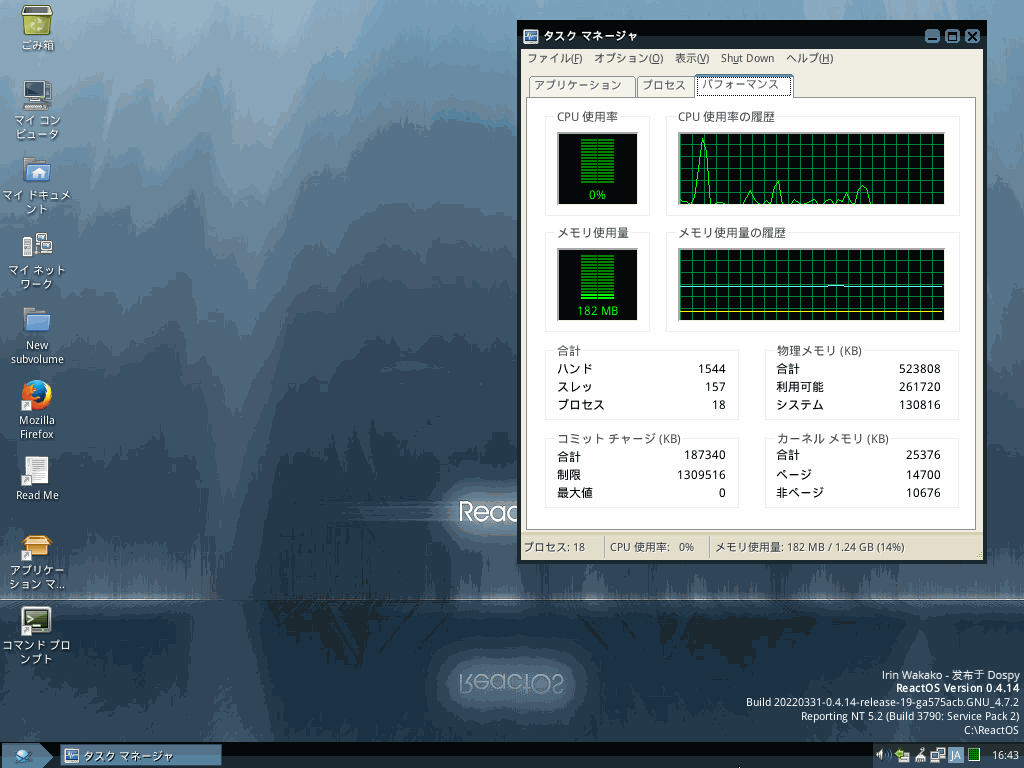
Task: Click the メモリ使用量 gauge showing 182 MB
Action: (598, 285)
